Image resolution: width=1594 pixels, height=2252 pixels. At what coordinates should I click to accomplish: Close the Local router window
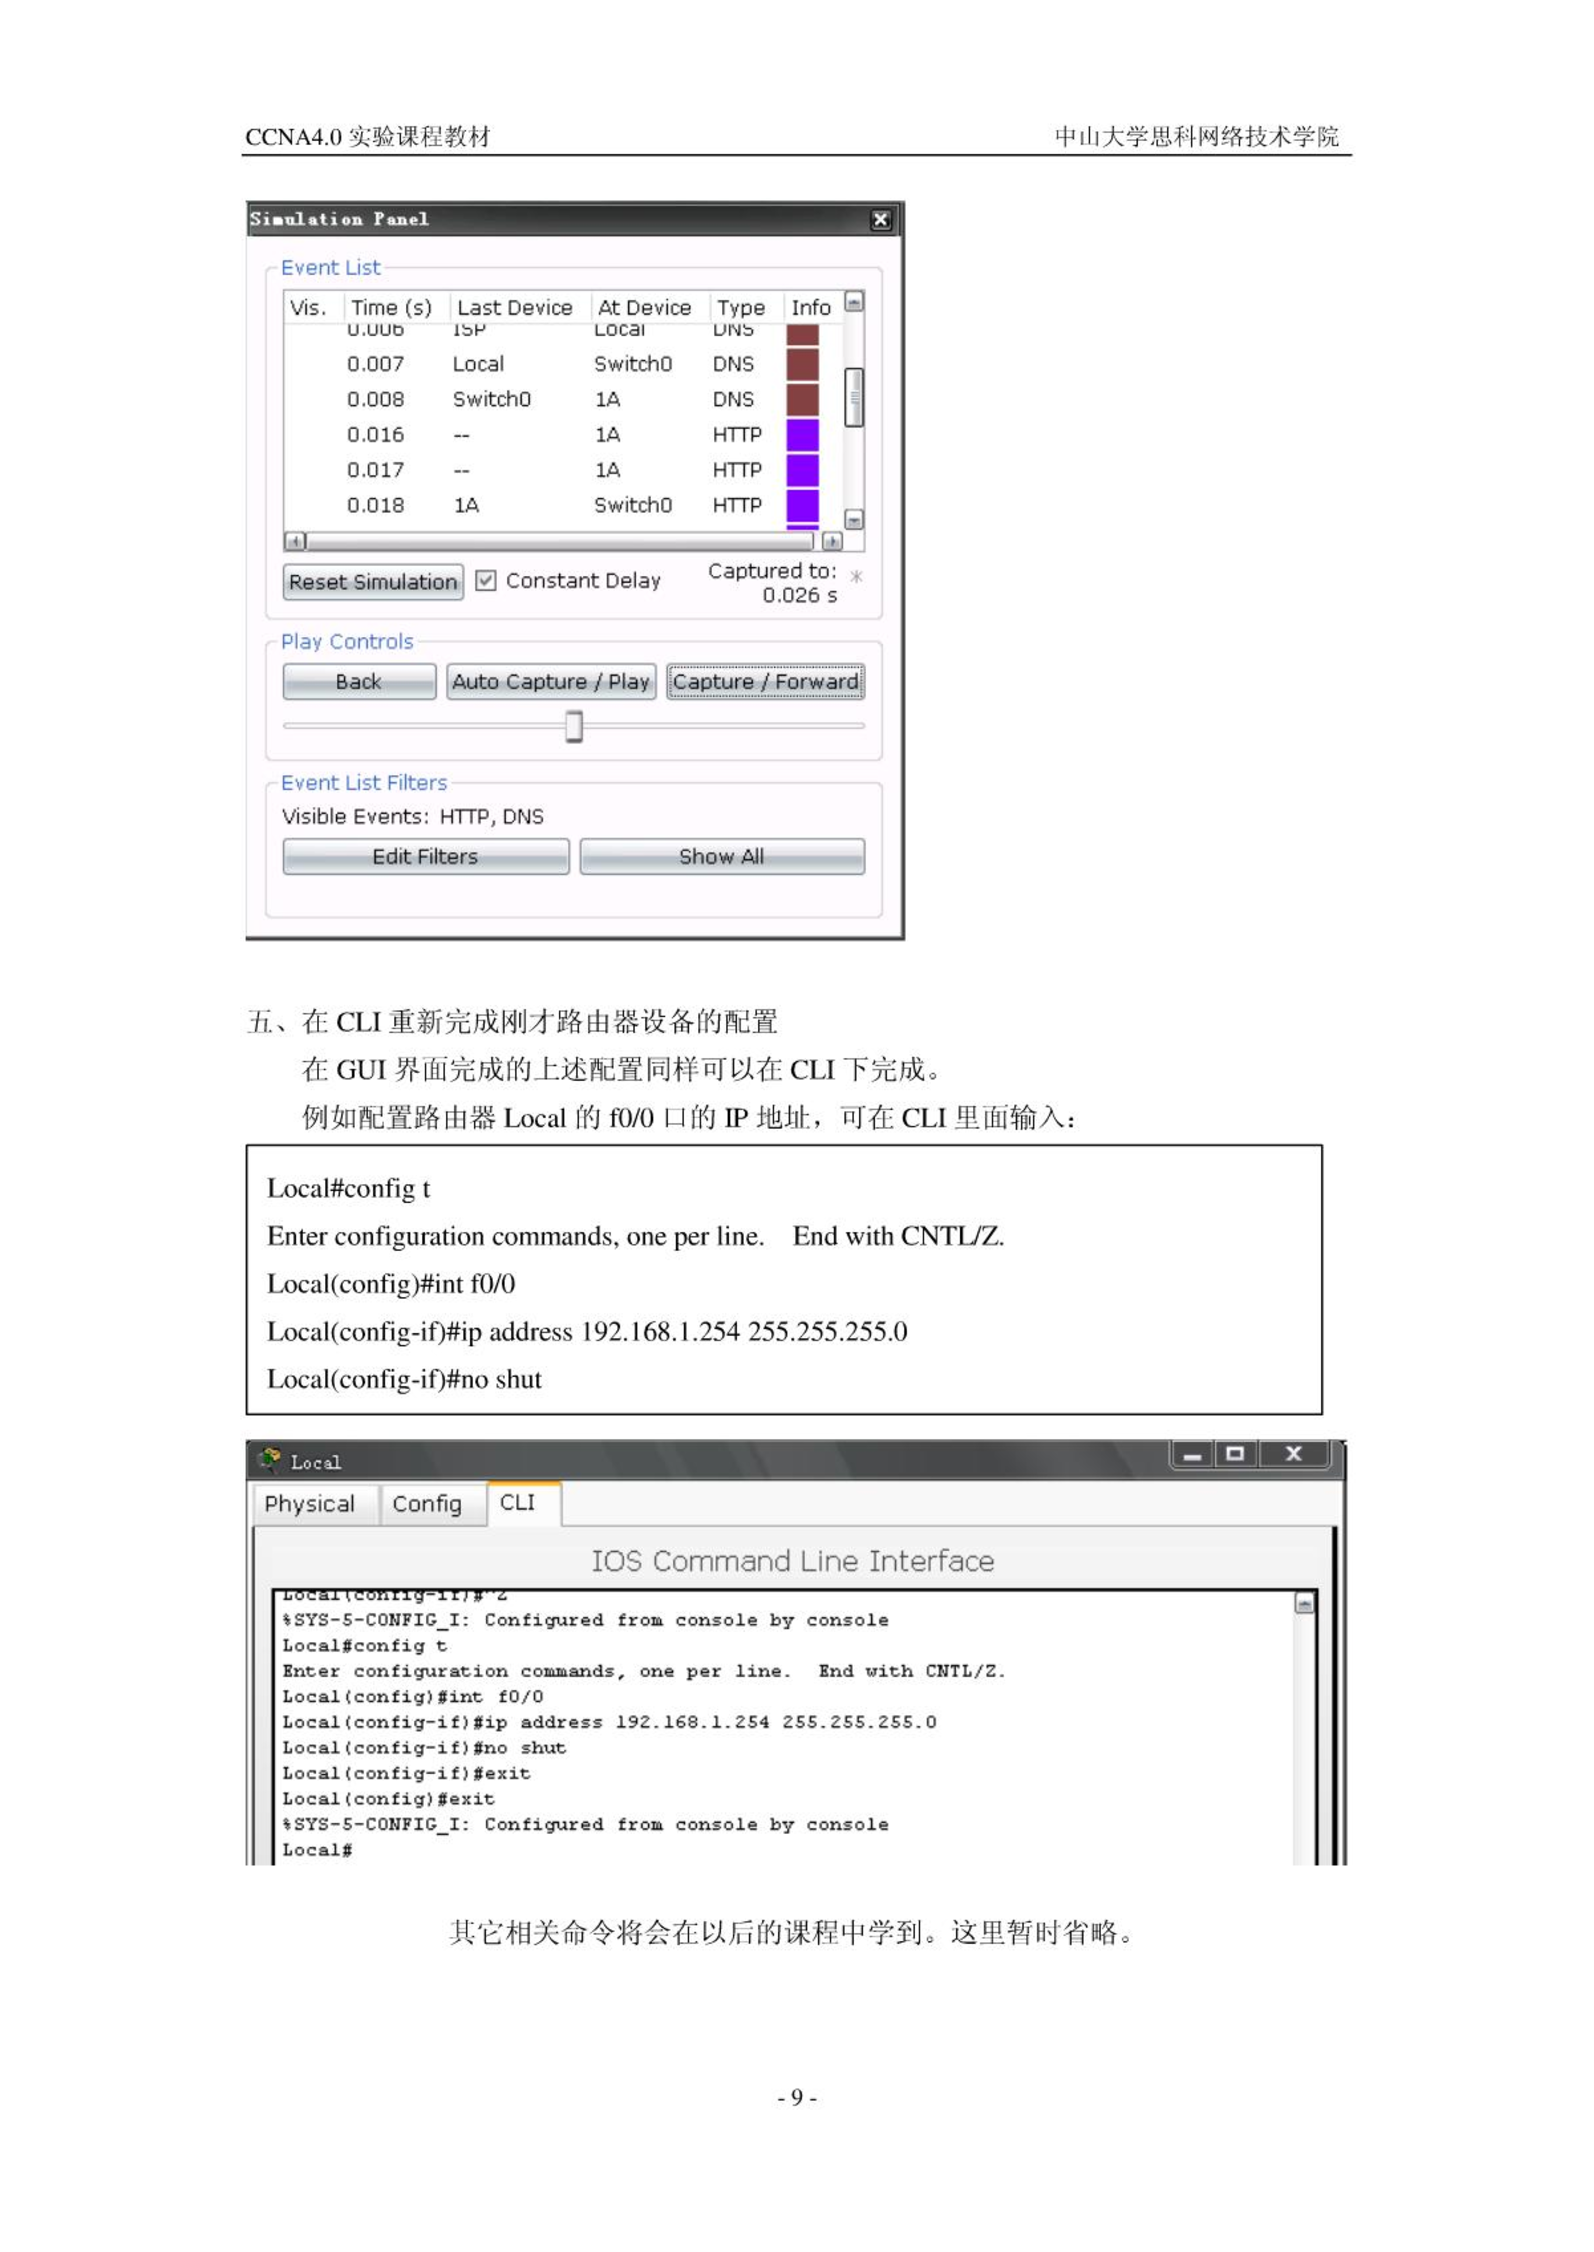[x=1294, y=1455]
